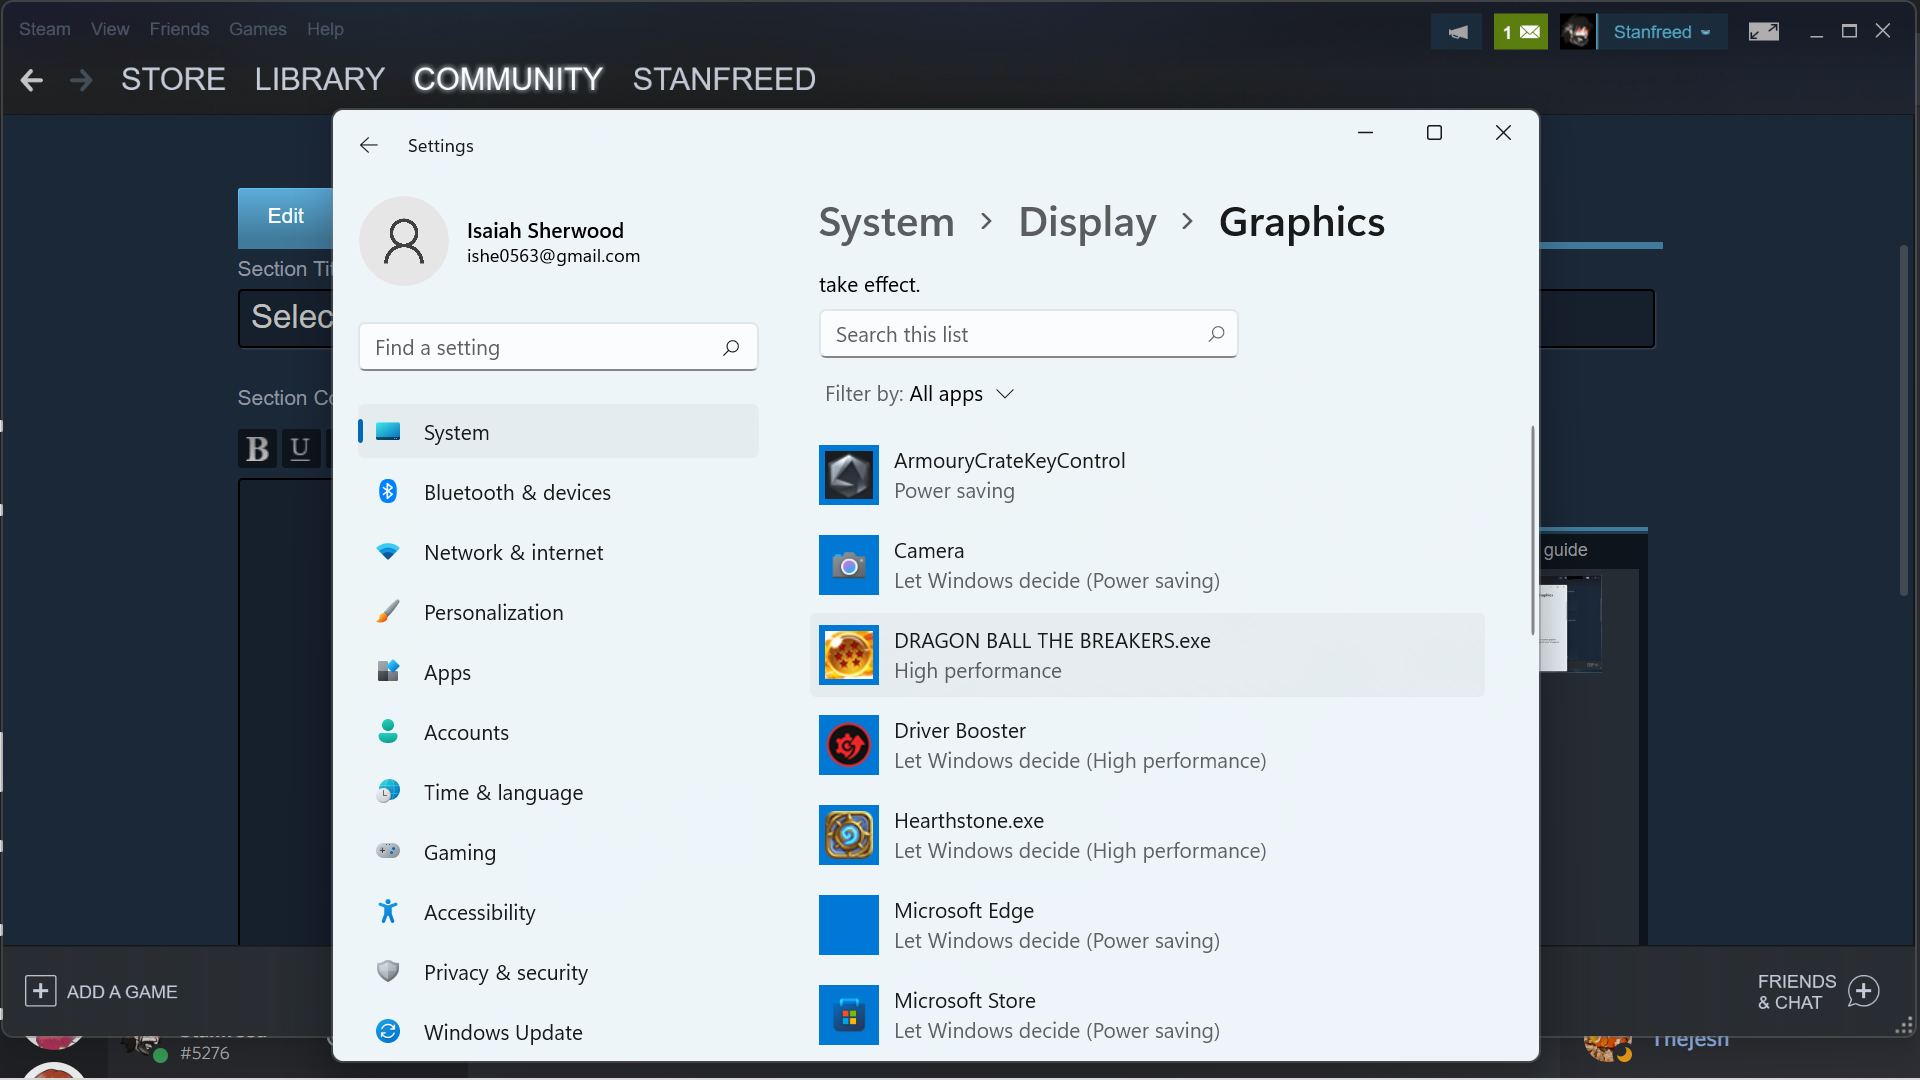Image resolution: width=1920 pixels, height=1080 pixels.
Task: Open the Stanfreed account dropdown
Action: pyautogui.click(x=1661, y=32)
